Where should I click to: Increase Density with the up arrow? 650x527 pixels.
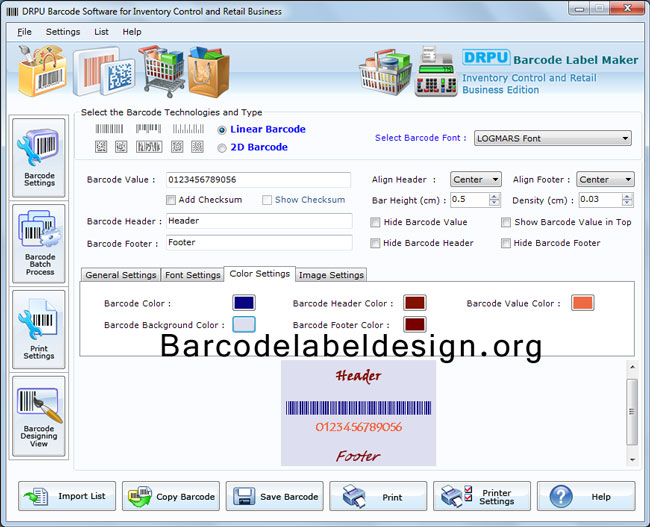point(627,197)
